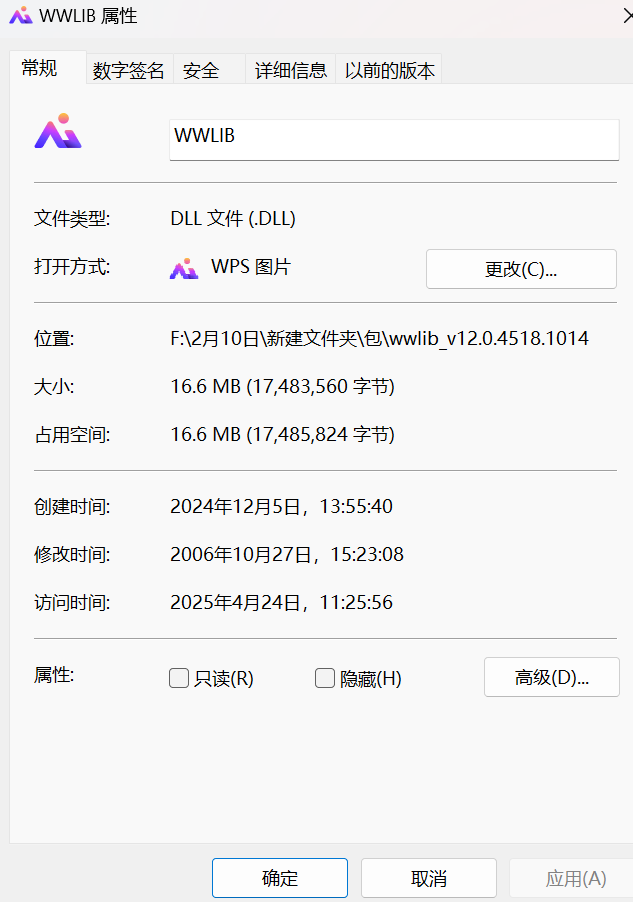
Task: Click the 取消 button
Action: [x=429, y=878]
